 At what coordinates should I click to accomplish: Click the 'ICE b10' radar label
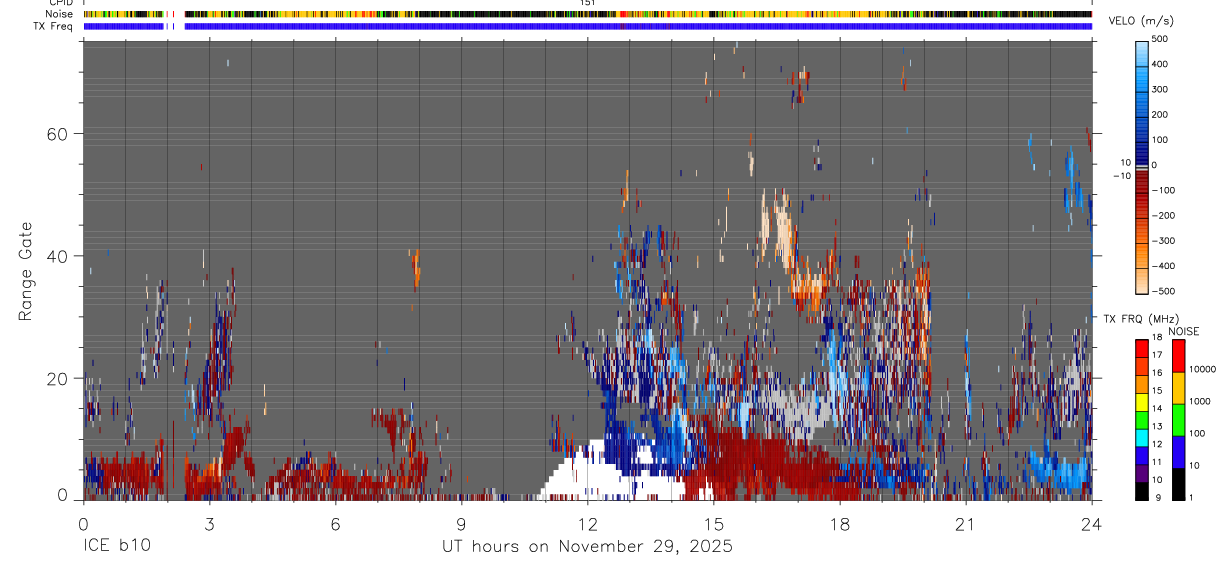point(116,546)
